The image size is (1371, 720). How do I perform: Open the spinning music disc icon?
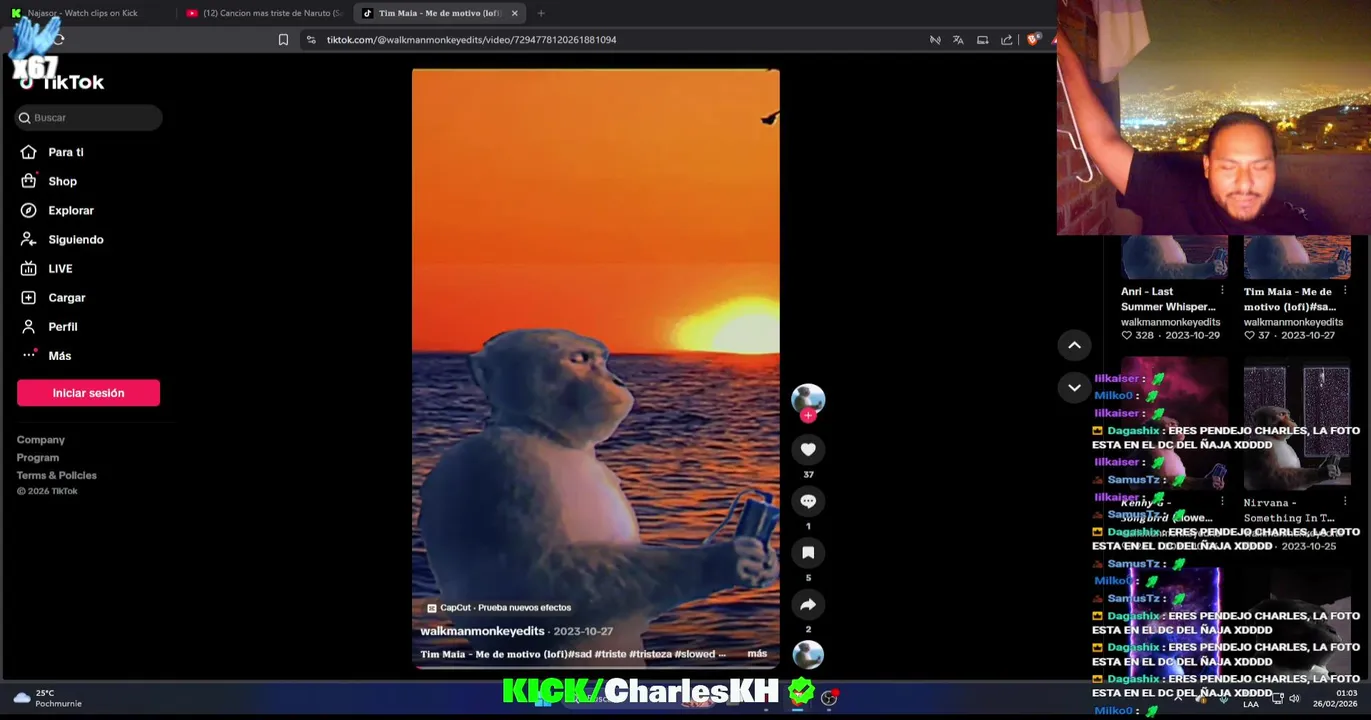point(808,654)
